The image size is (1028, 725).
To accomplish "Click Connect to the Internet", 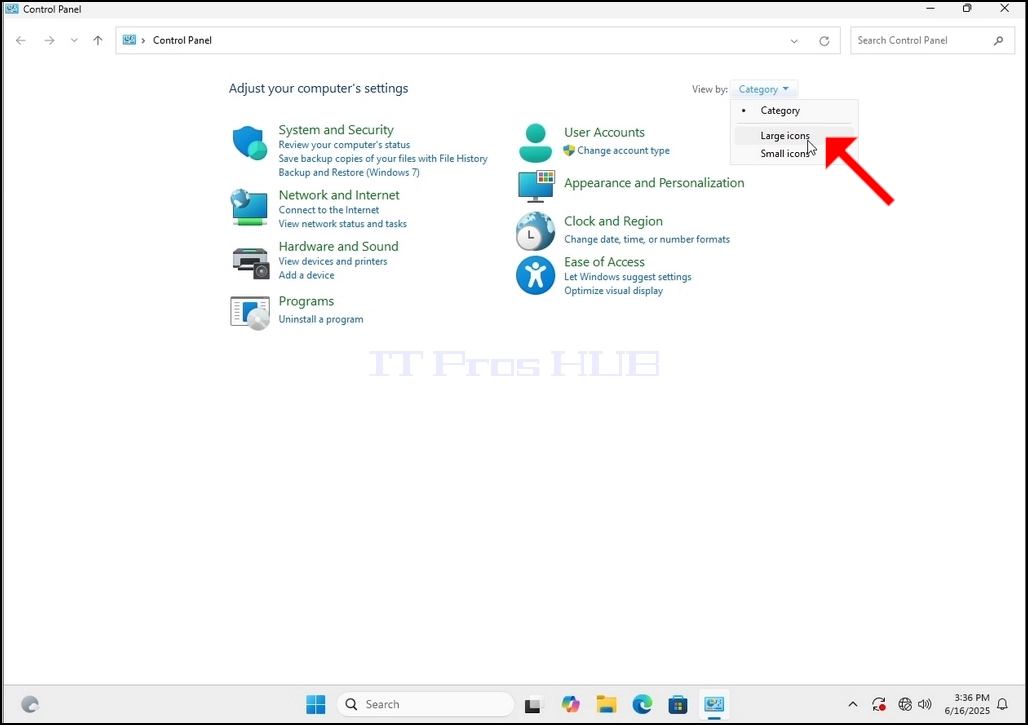I will point(328,210).
